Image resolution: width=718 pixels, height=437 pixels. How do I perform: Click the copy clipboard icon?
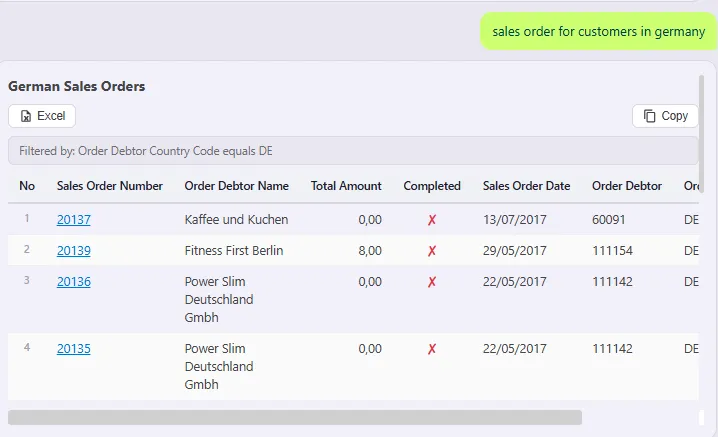click(x=649, y=116)
